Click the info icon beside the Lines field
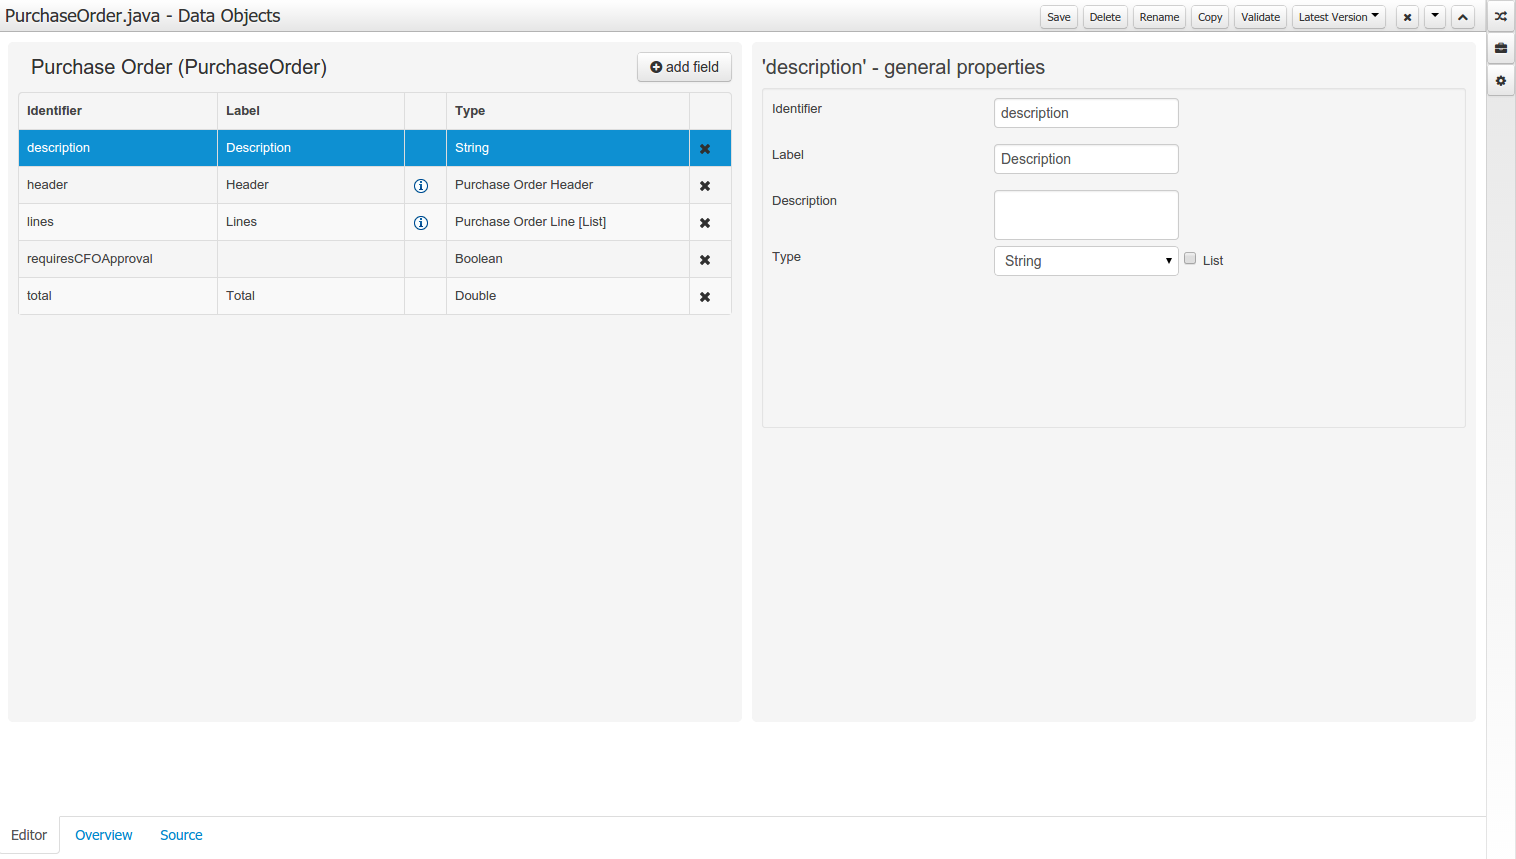The image size is (1516, 859). 419,222
